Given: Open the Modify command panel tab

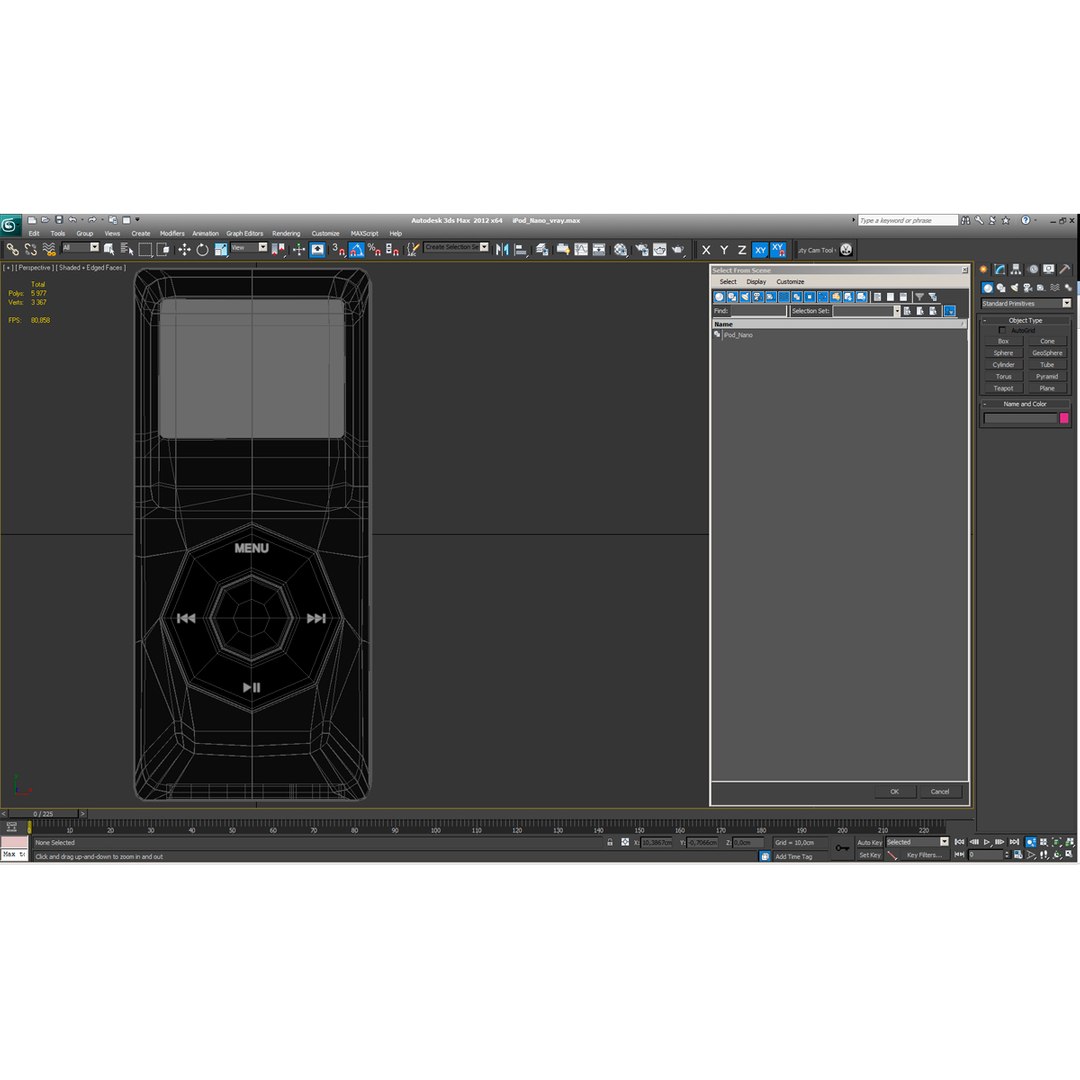Looking at the screenshot, I should (999, 269).
